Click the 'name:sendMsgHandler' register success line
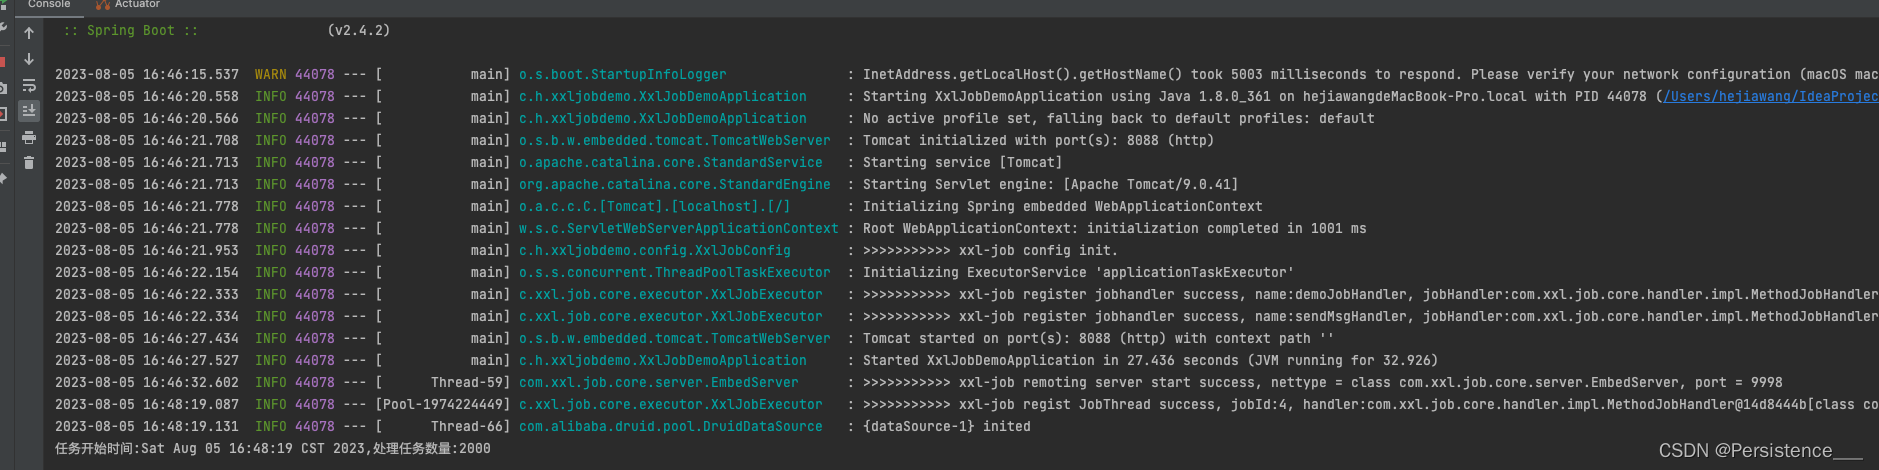The image size is (1879, 470). [1371, 316]
